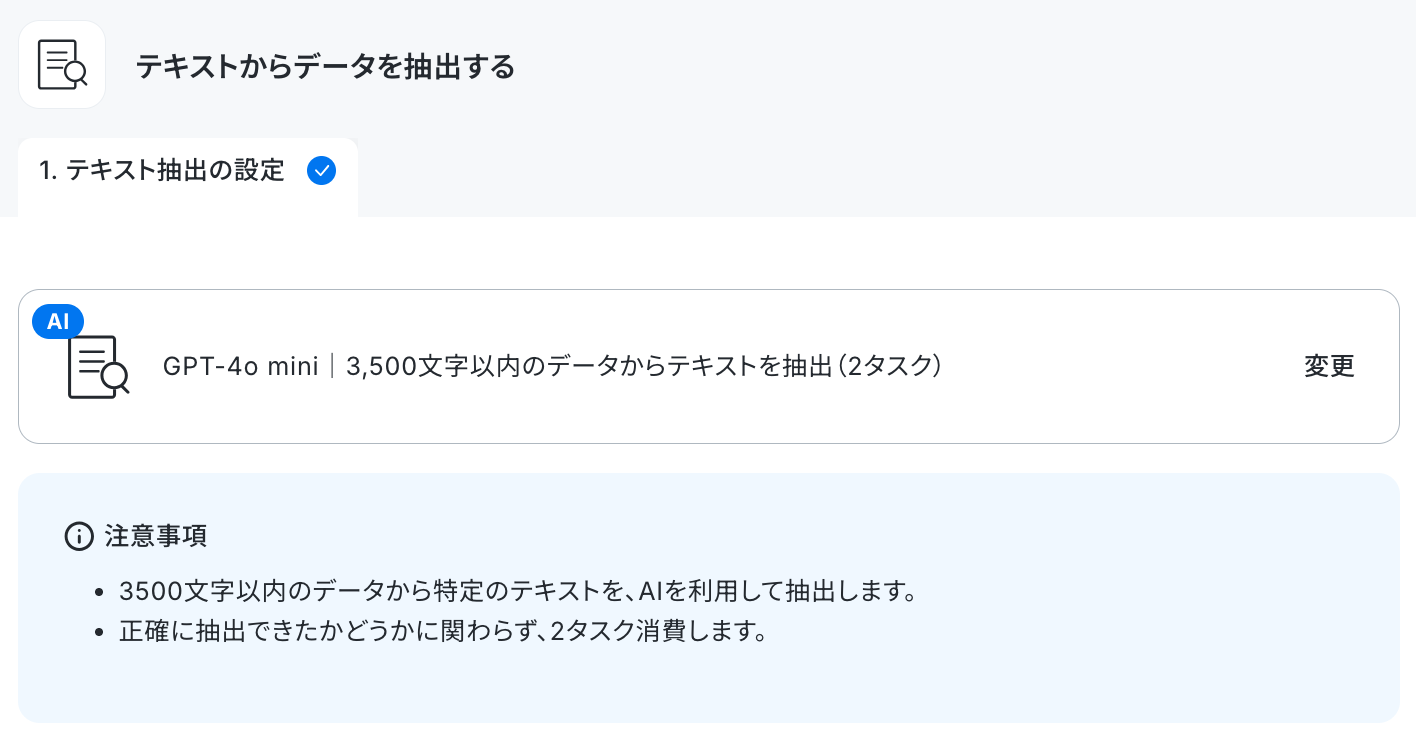1416x744 pixels.
Task: Click the document-search icon in the page header
Action: point(62,65)
